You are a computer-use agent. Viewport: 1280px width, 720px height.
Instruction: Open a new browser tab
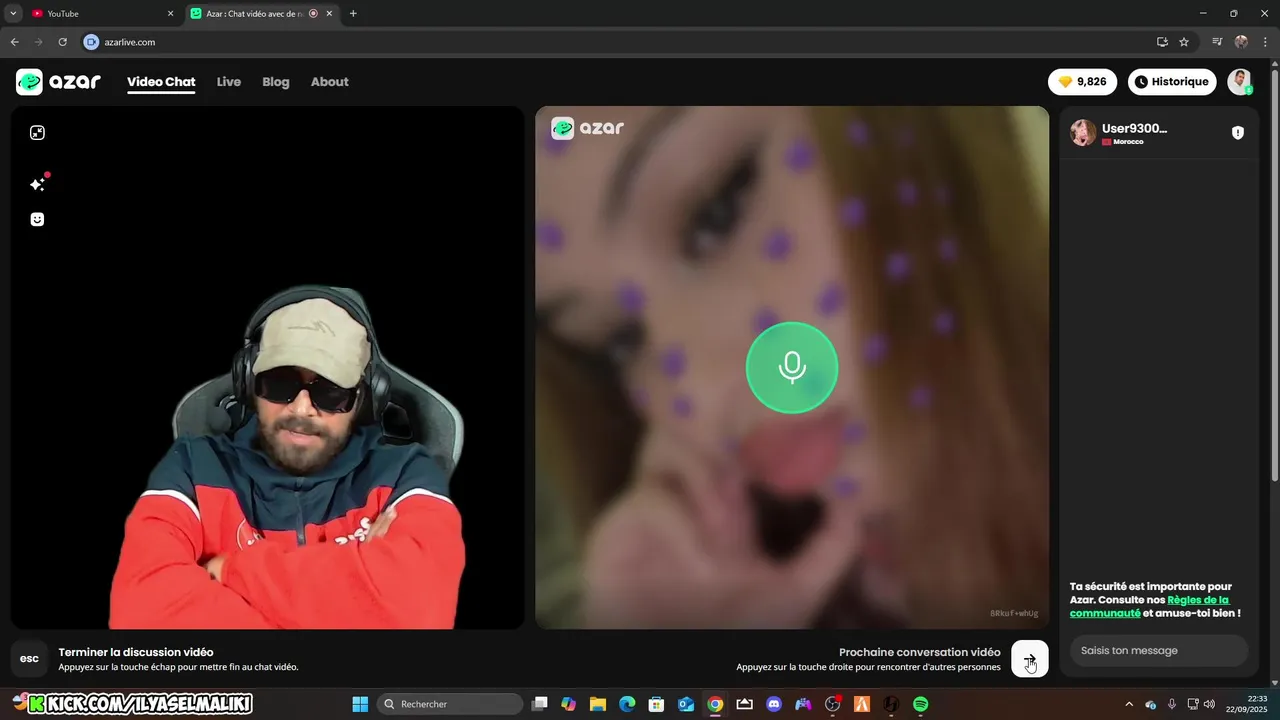[x=353, y=14]
